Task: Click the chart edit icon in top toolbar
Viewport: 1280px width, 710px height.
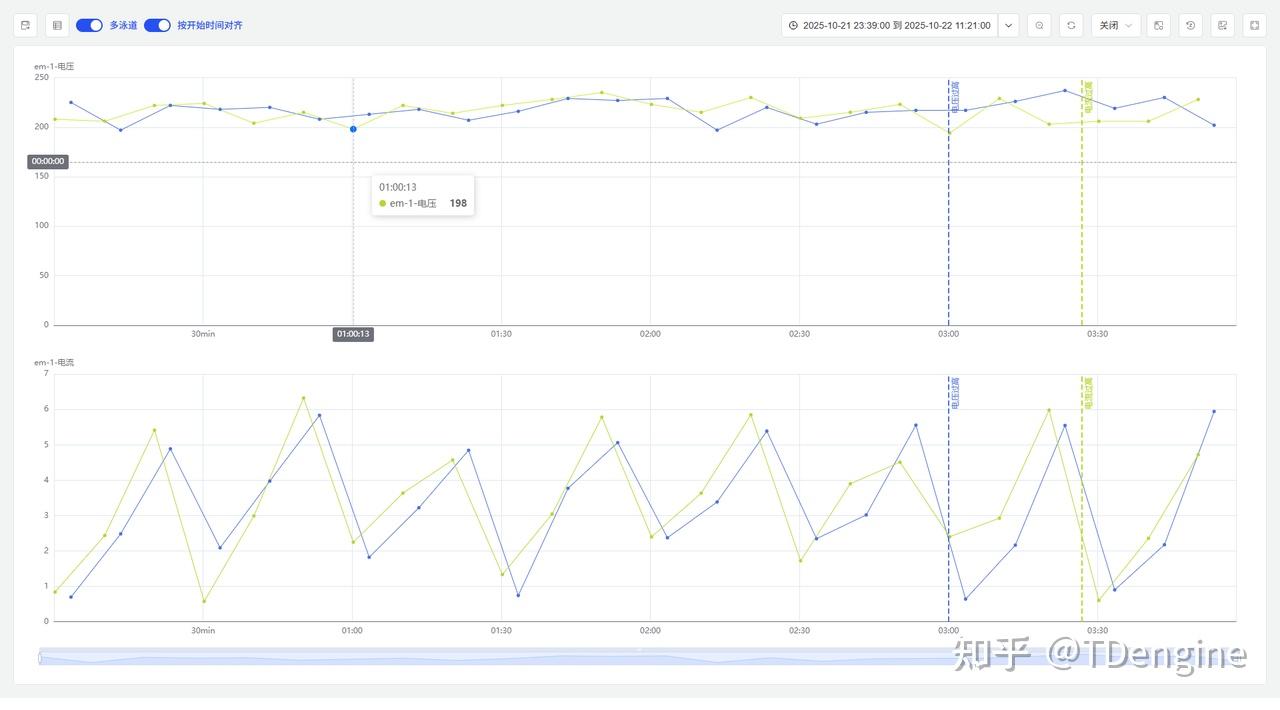Action: point(1222,25)
